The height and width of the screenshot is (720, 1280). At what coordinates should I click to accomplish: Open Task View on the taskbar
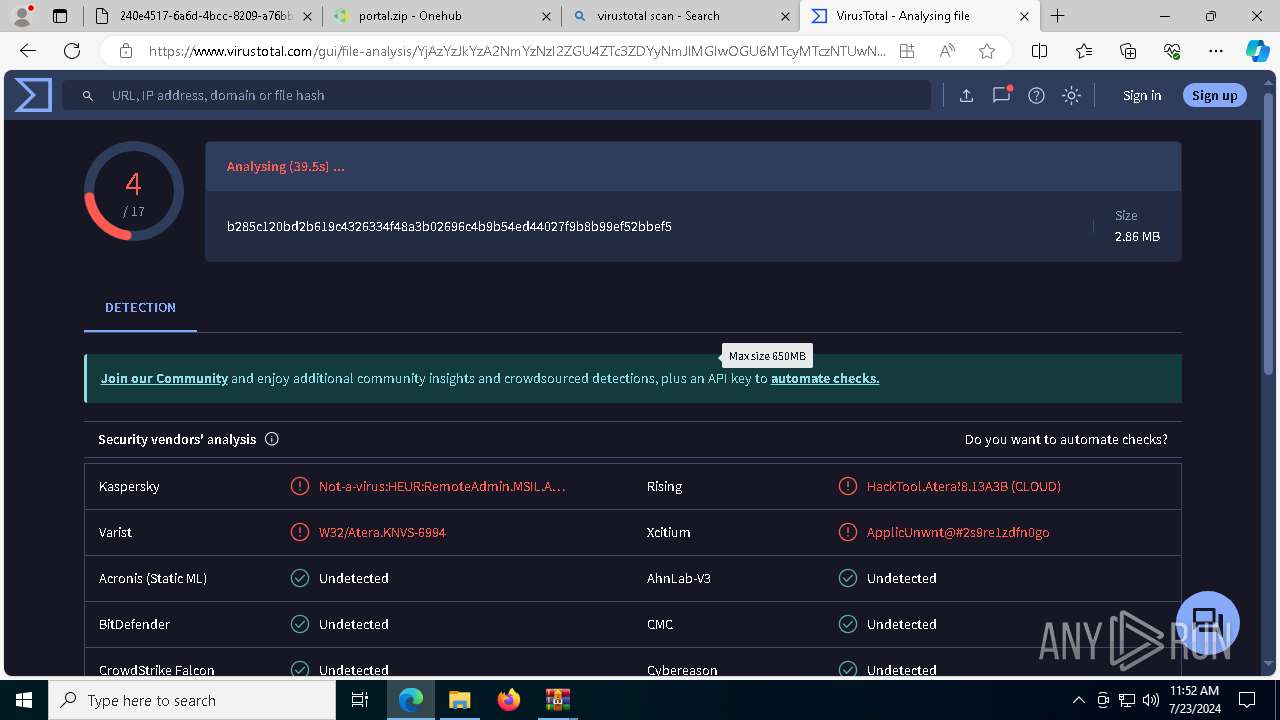pyautogui.click(x=360, y=700)
